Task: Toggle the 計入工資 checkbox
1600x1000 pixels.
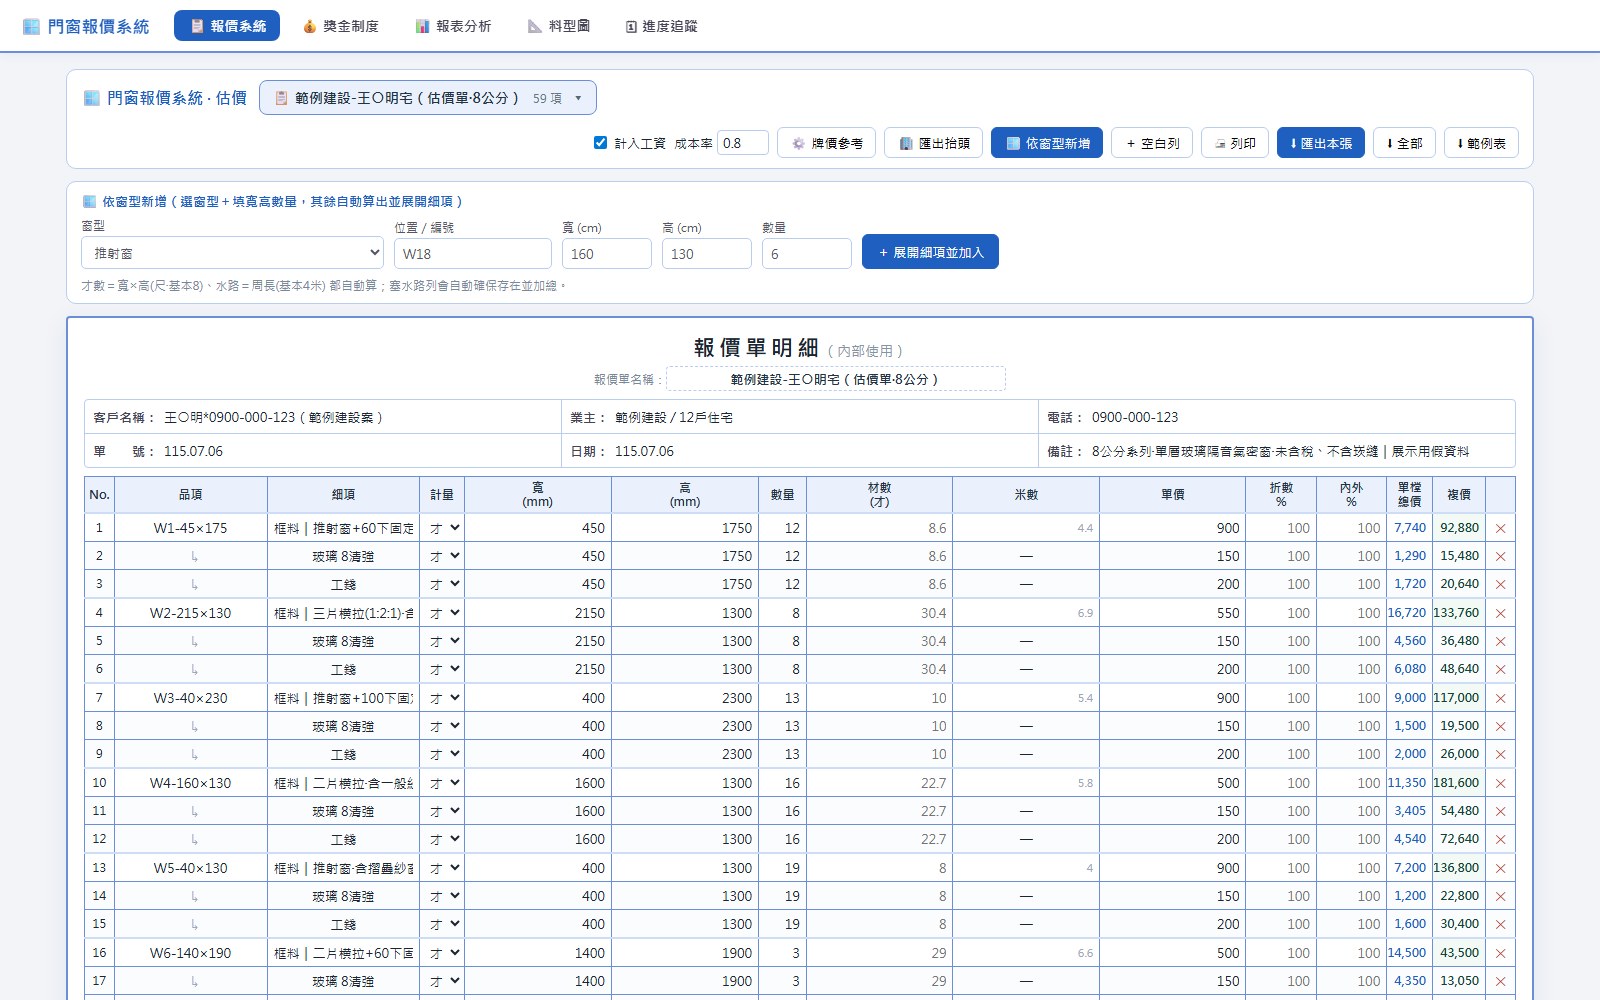Action: click(x=600, y=142)
